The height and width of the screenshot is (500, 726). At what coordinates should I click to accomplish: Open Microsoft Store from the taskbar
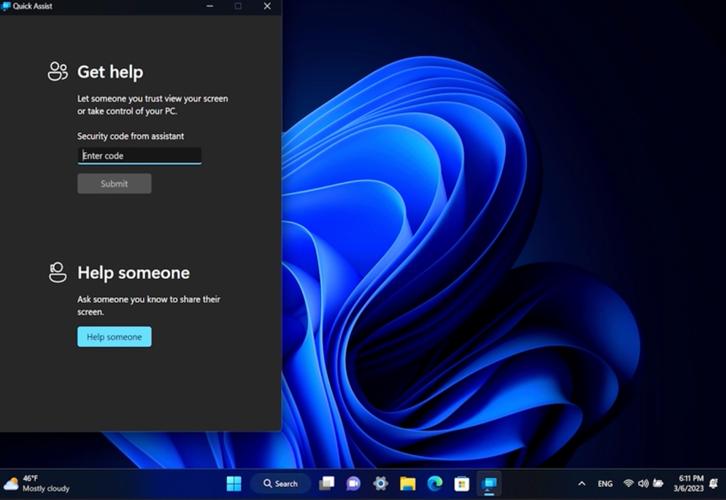point(462,483)
